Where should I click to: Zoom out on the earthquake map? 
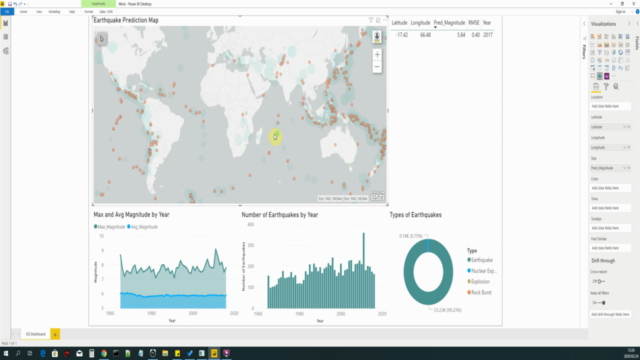coord(377,67)
